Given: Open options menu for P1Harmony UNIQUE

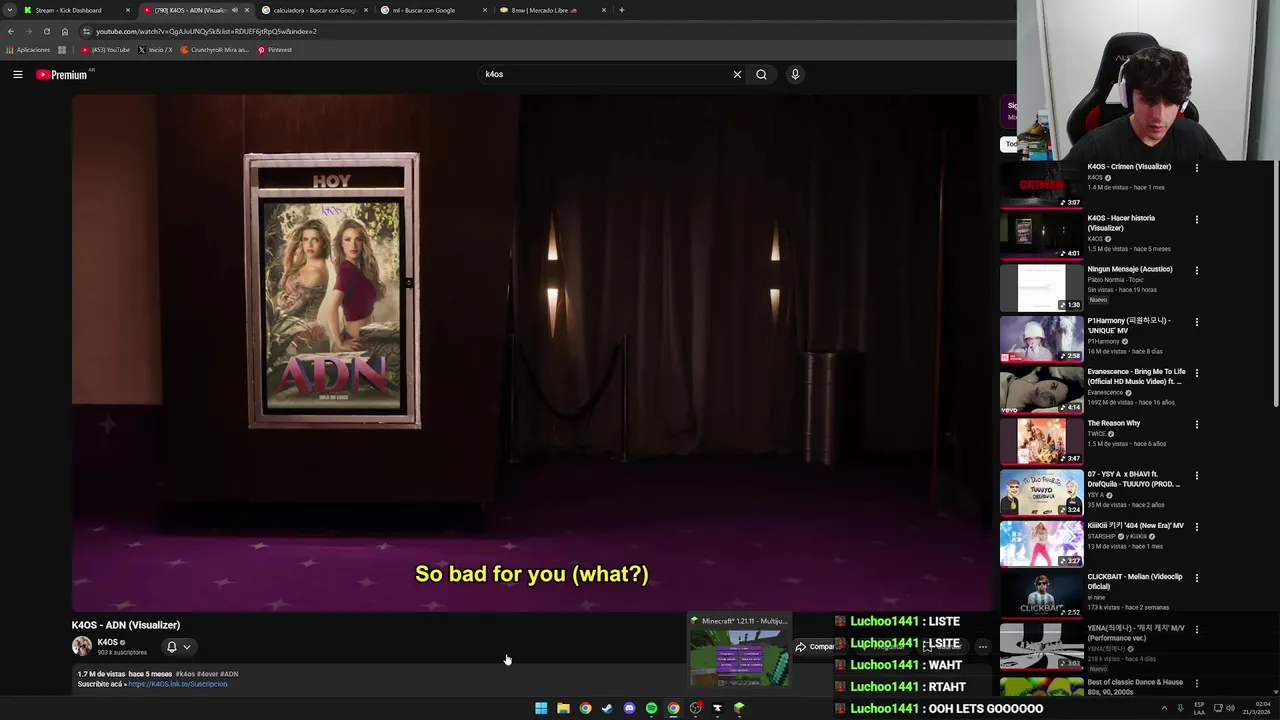Looking at the screenshot, I should (1196, 322).
